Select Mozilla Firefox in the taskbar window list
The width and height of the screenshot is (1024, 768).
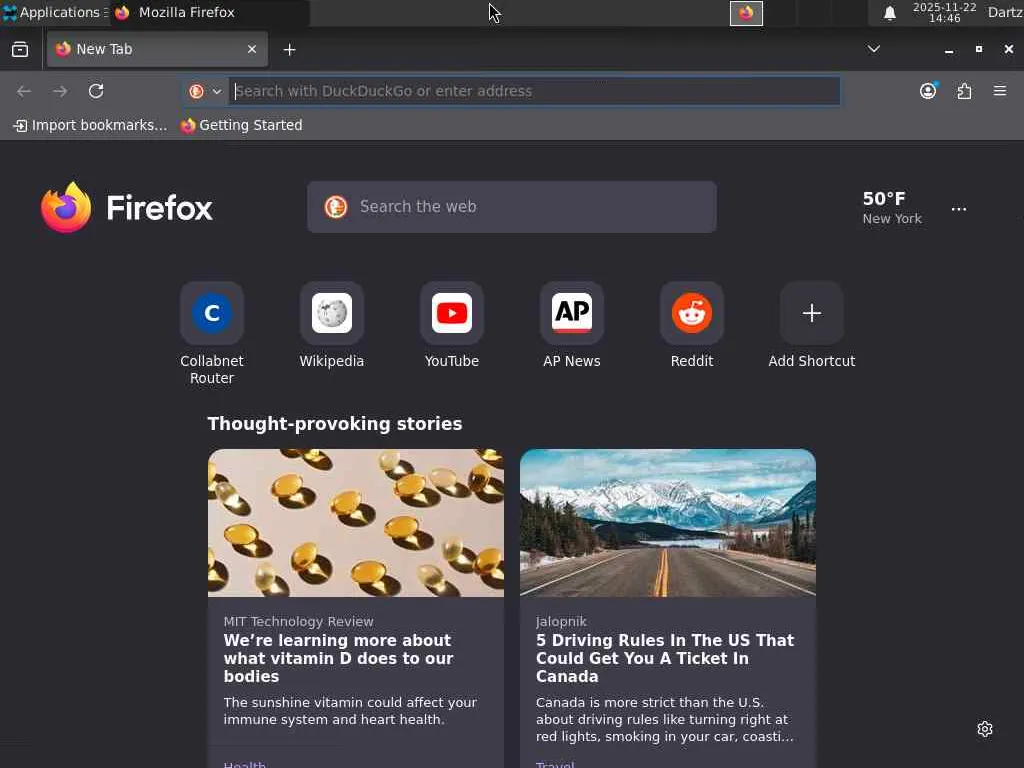[x=209, y=12]
